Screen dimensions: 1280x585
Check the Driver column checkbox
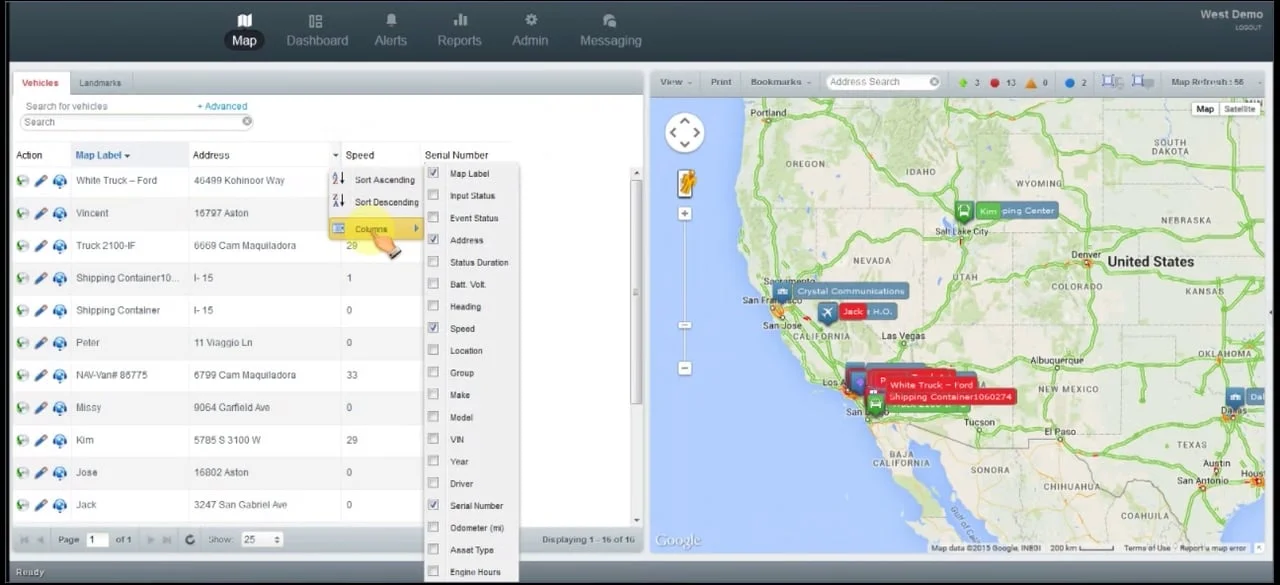coord(433,483)
